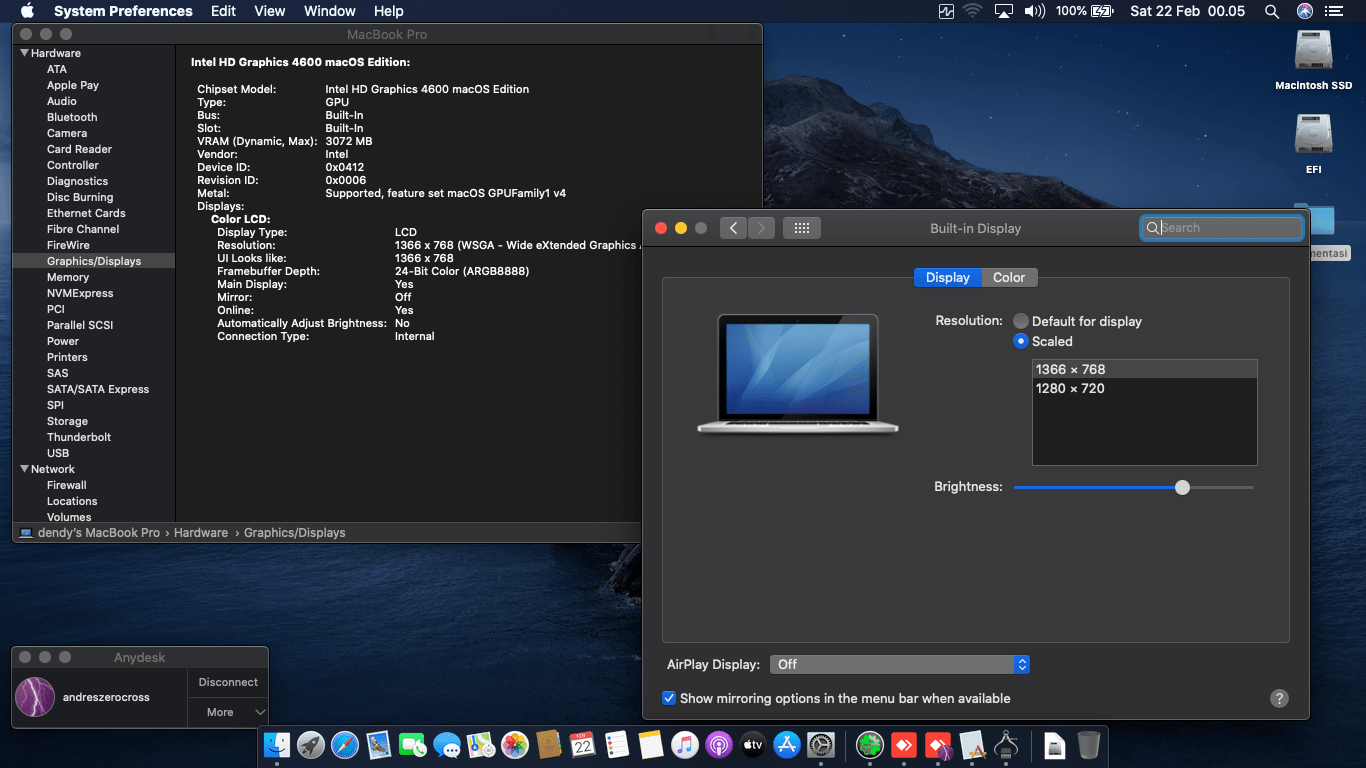Toggle Show mirroring options checkbox
The height and width of the screenshot is (768, 1366).
(669, 698)
